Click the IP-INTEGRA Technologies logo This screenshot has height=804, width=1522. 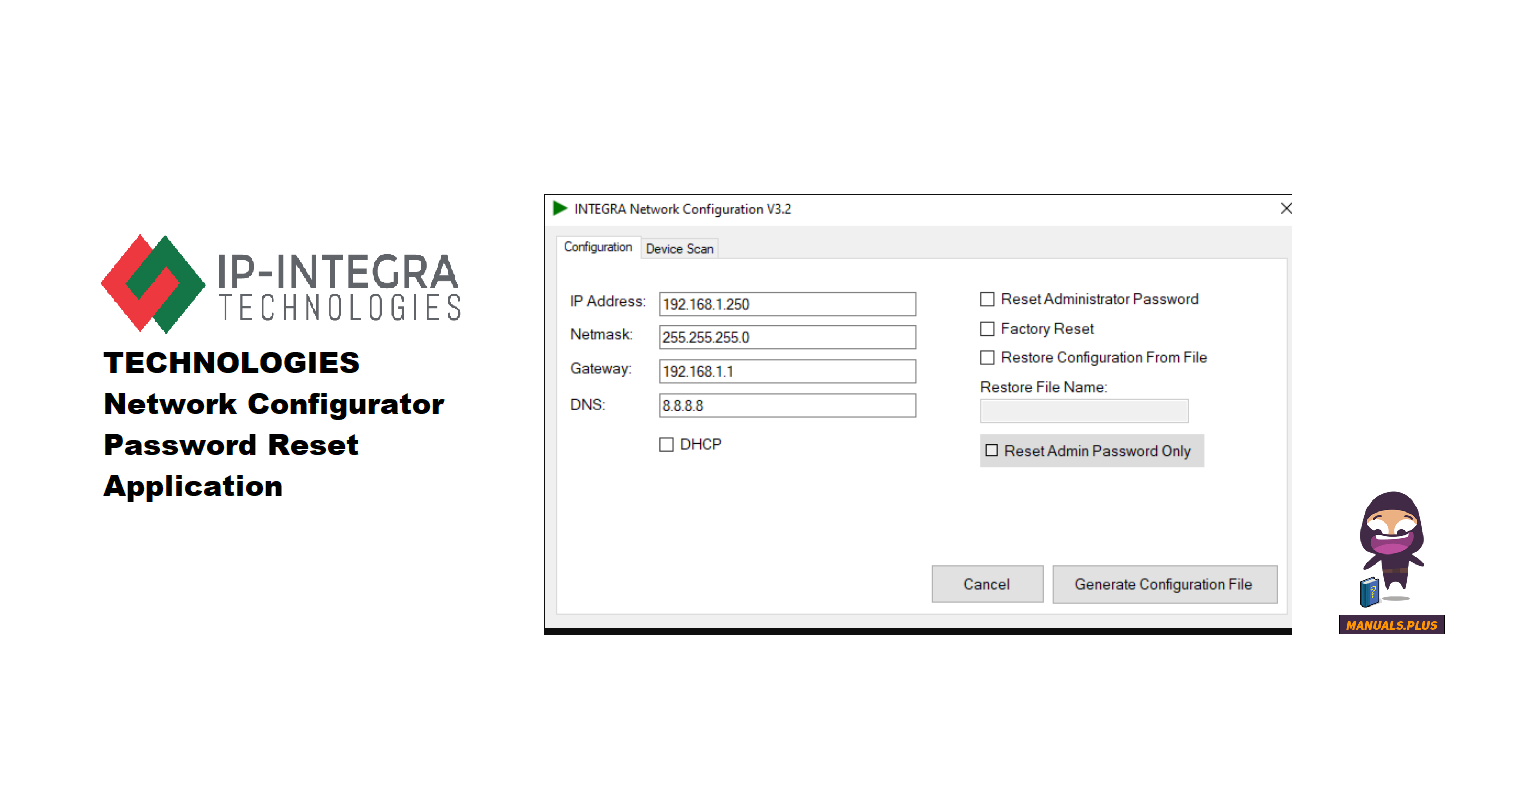281,284
